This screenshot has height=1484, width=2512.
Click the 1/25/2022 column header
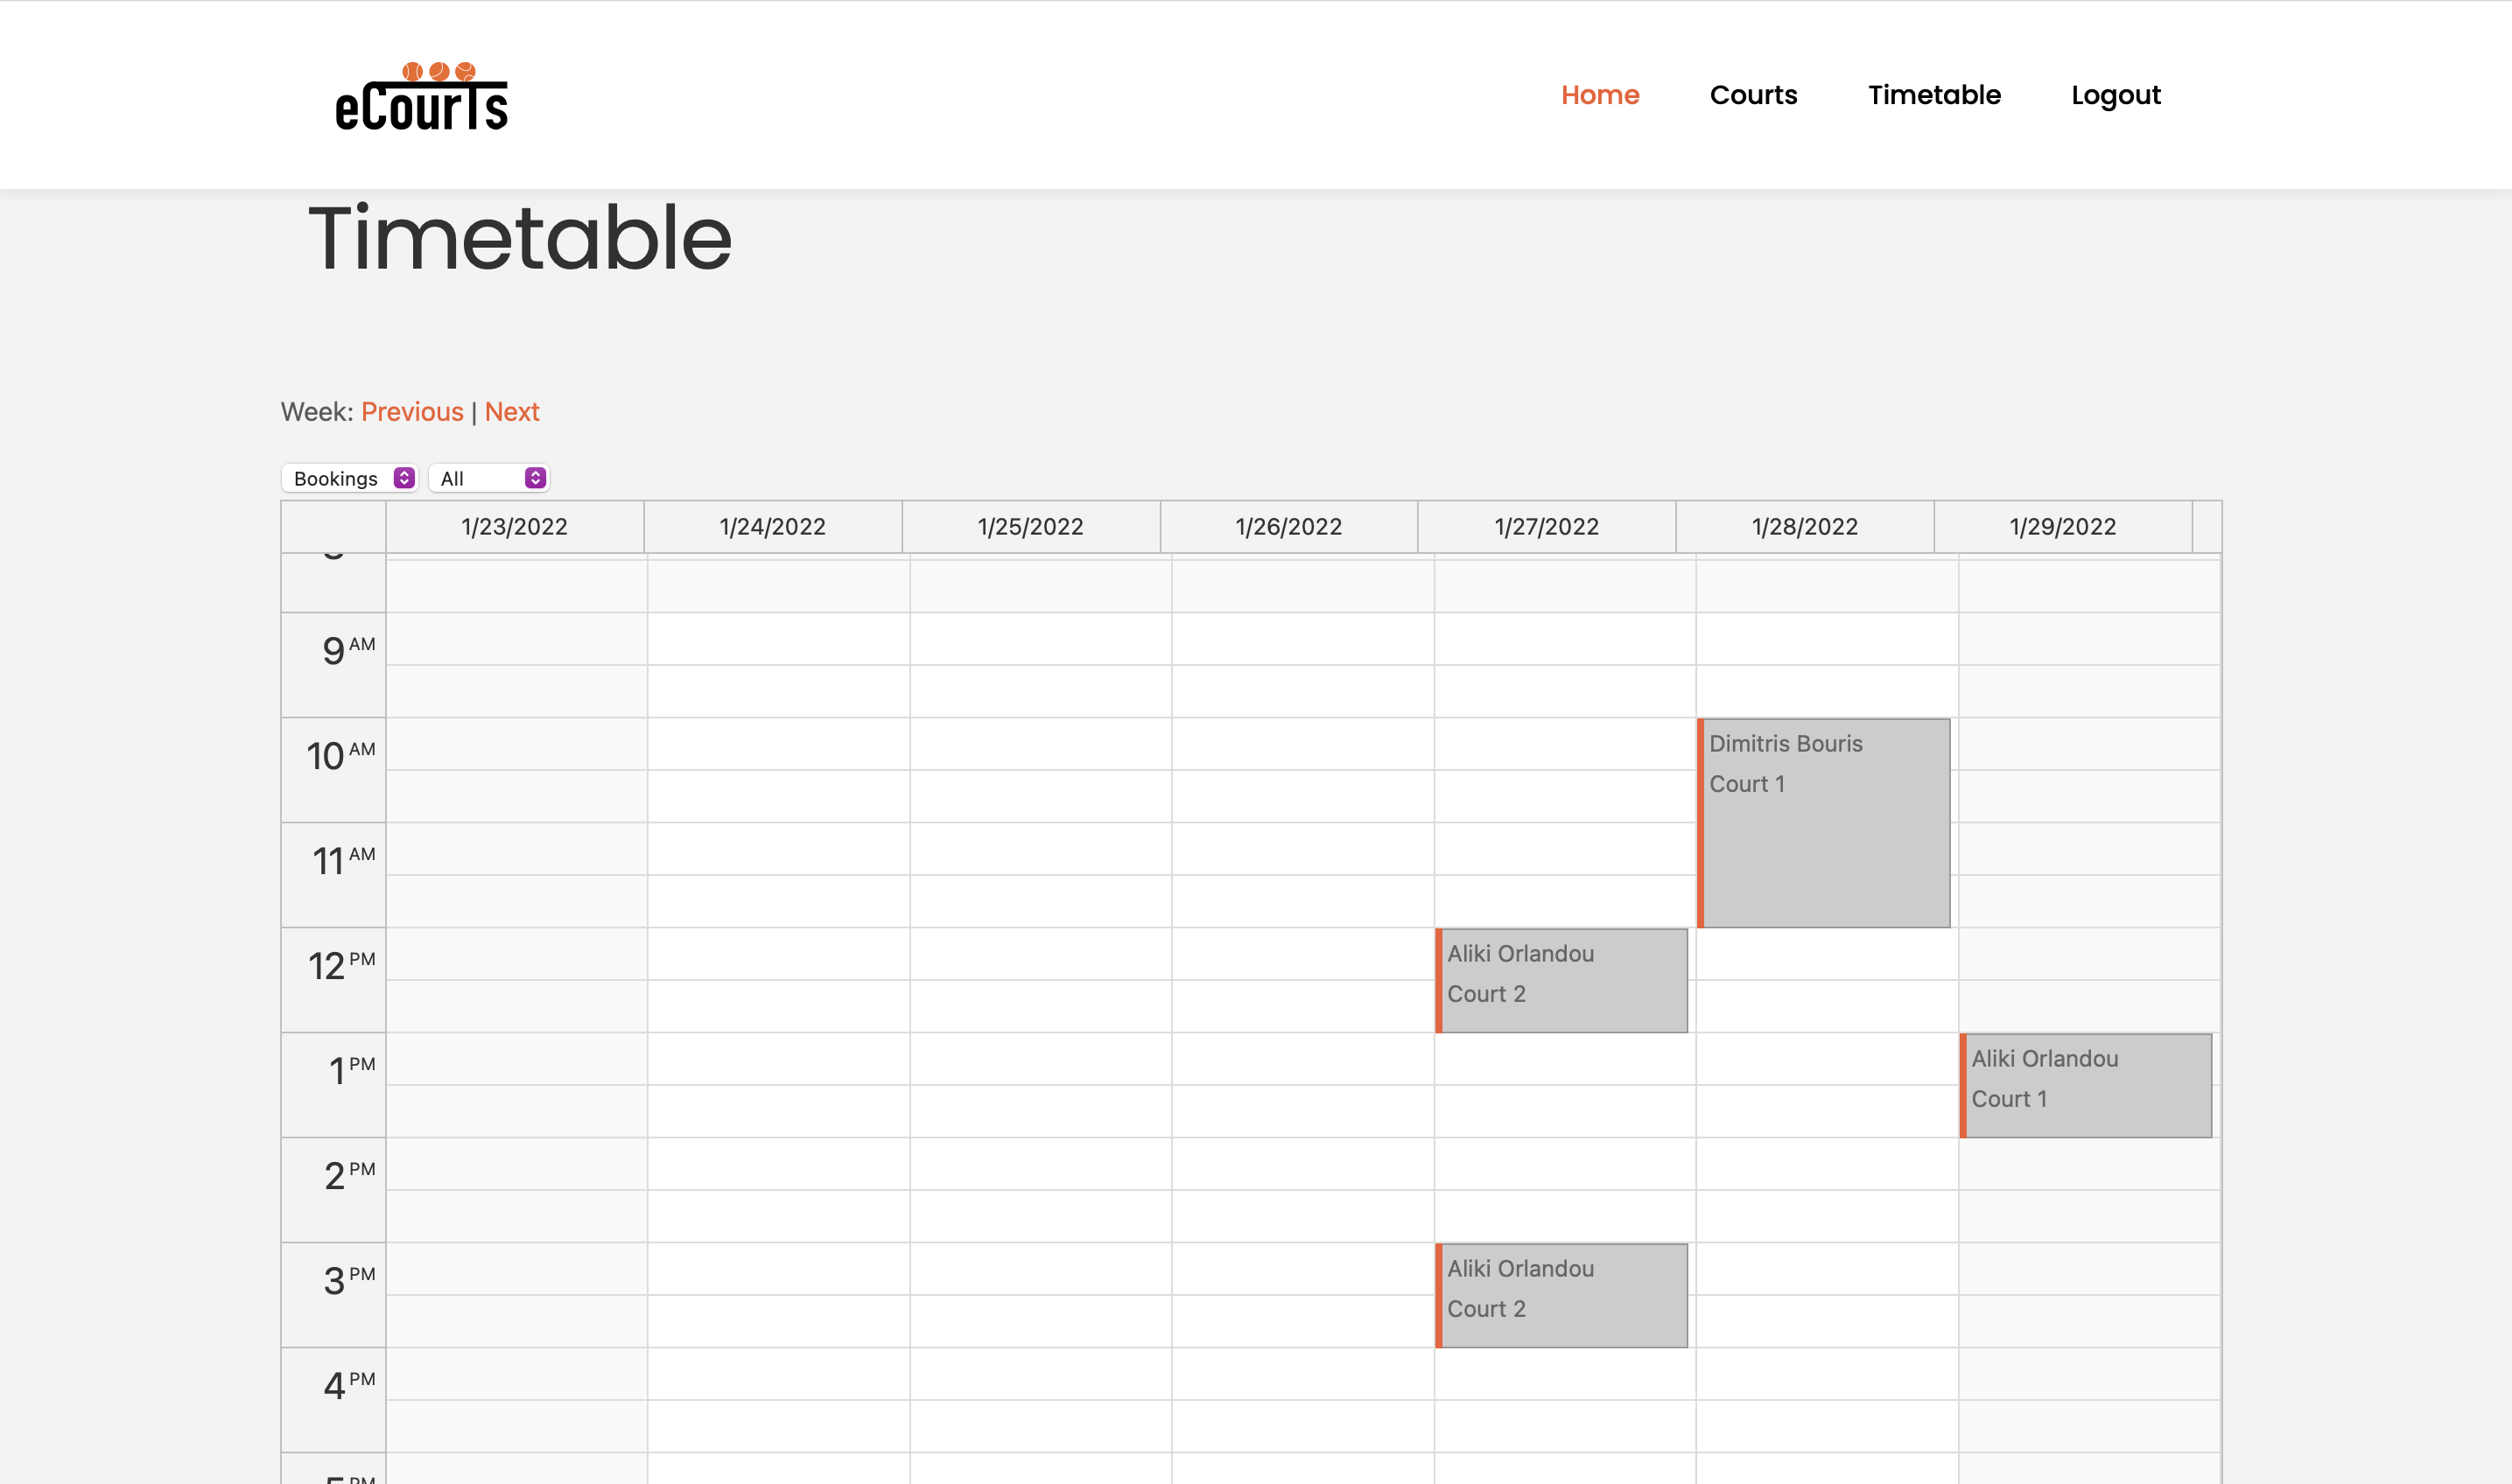[x=1030, y=527]
